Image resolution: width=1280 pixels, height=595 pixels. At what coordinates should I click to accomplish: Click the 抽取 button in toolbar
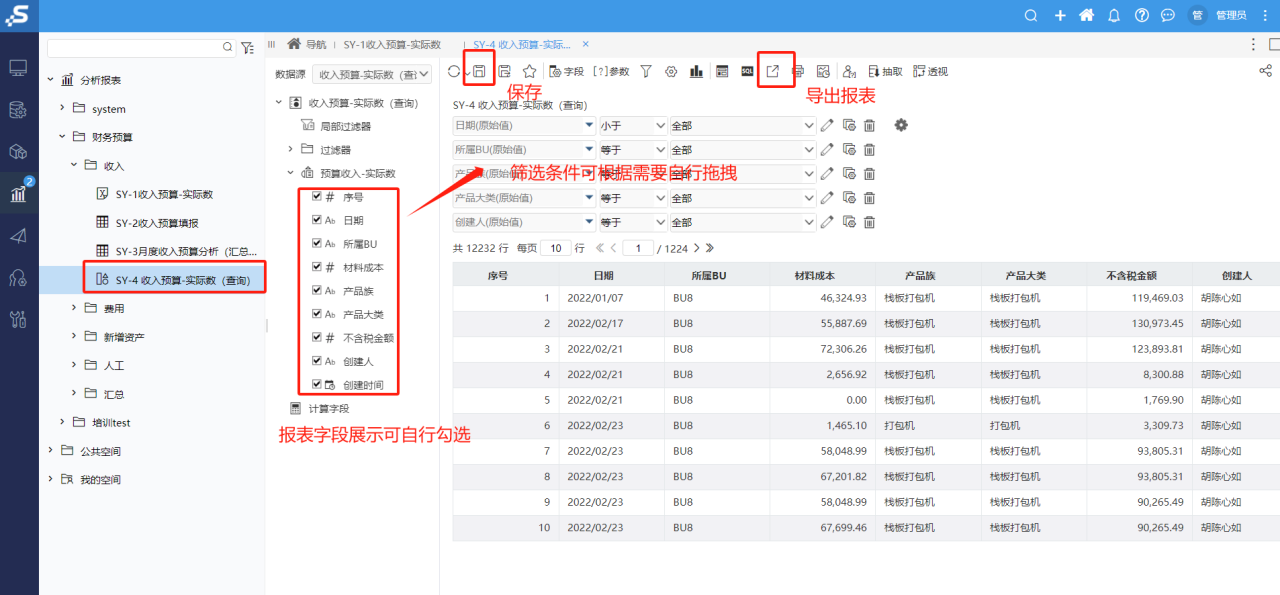[x=885, y=71]
